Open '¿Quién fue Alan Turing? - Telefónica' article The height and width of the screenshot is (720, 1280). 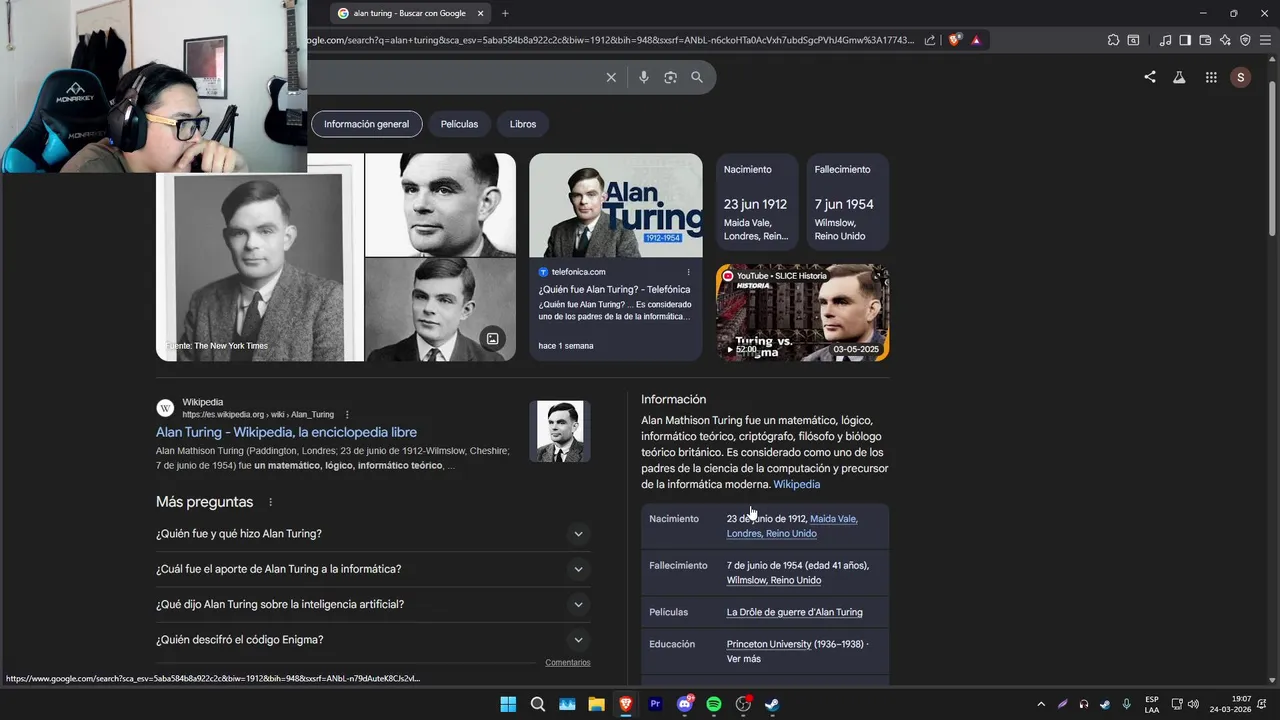click(x=614, y=290)
